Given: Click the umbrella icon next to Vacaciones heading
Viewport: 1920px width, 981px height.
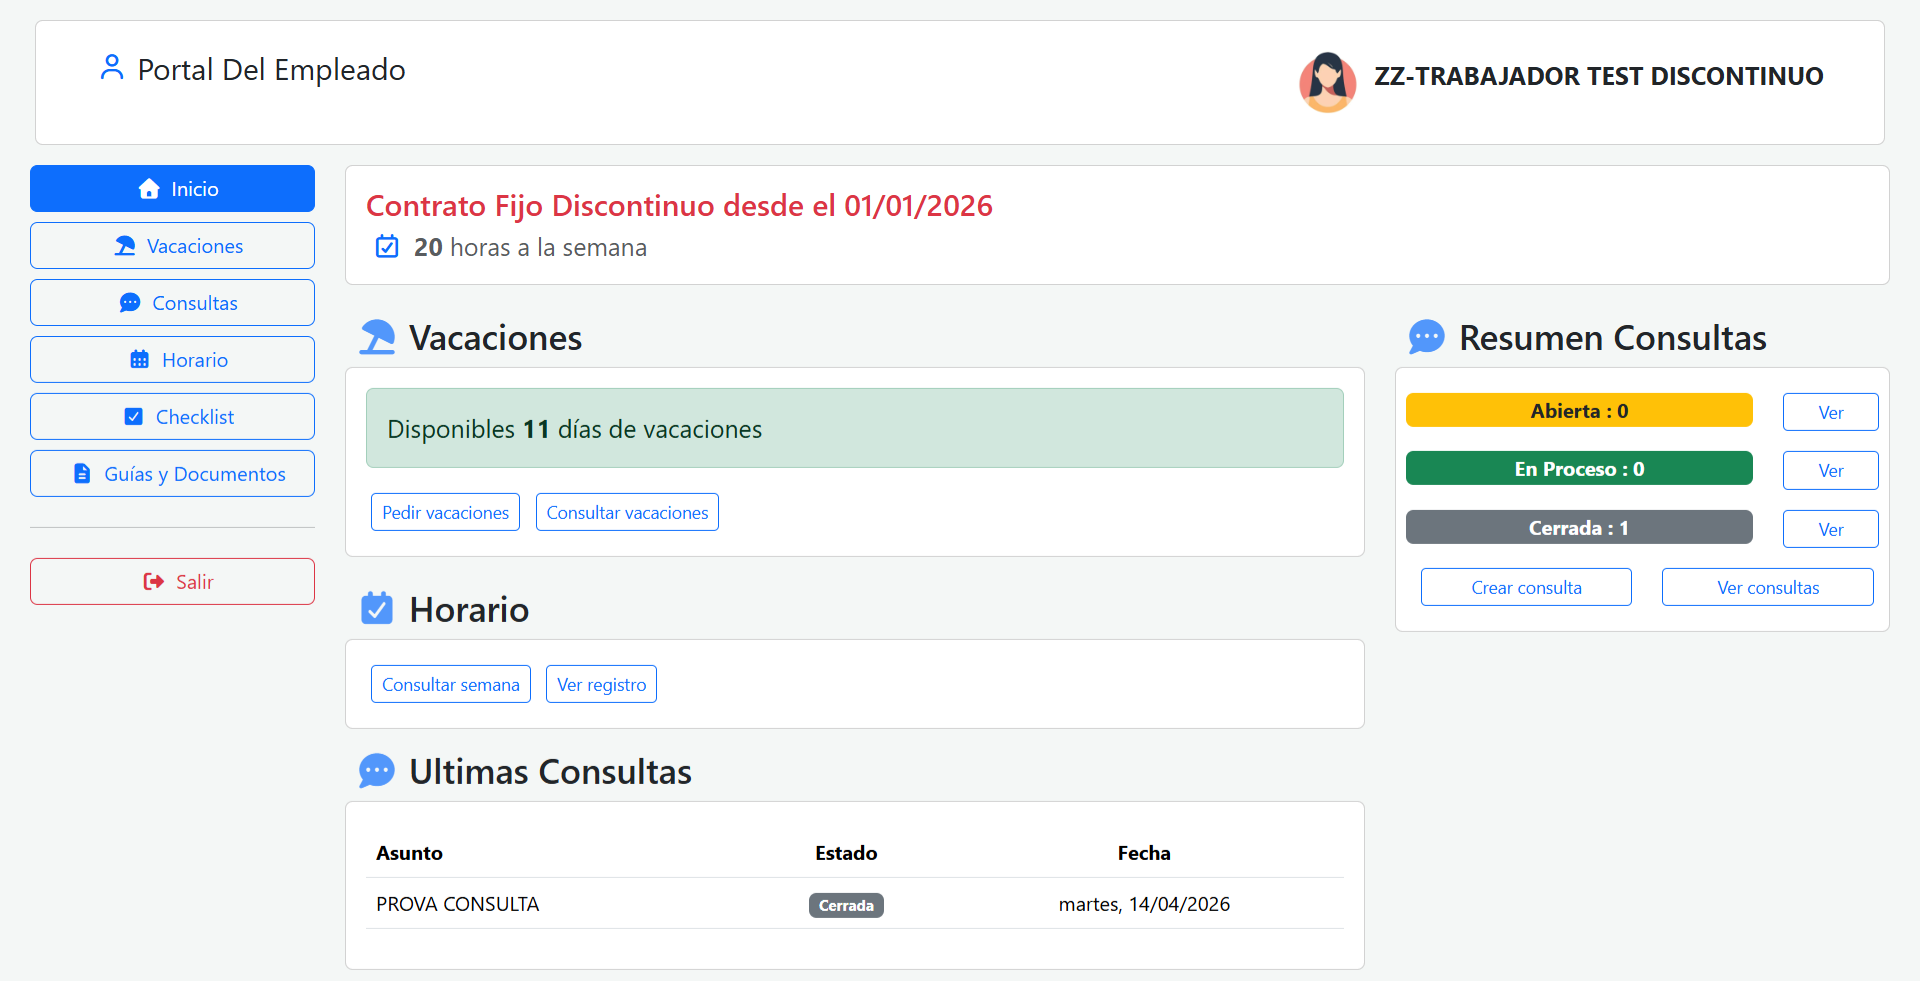Looking at the screenshot, I should tap(377, 337).
